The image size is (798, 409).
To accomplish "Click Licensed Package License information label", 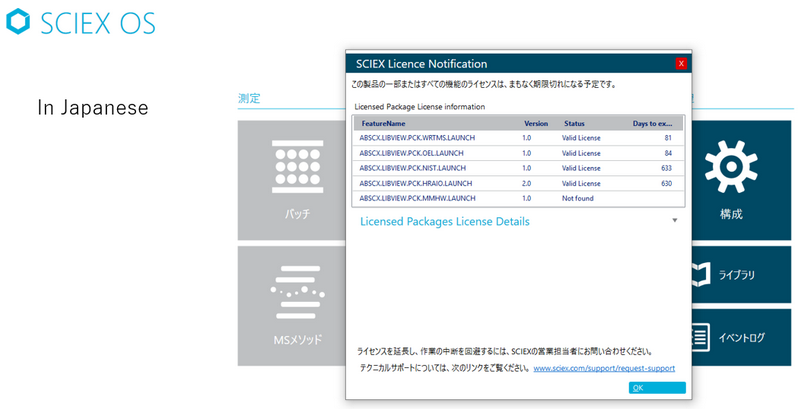I will coord(419,107).
